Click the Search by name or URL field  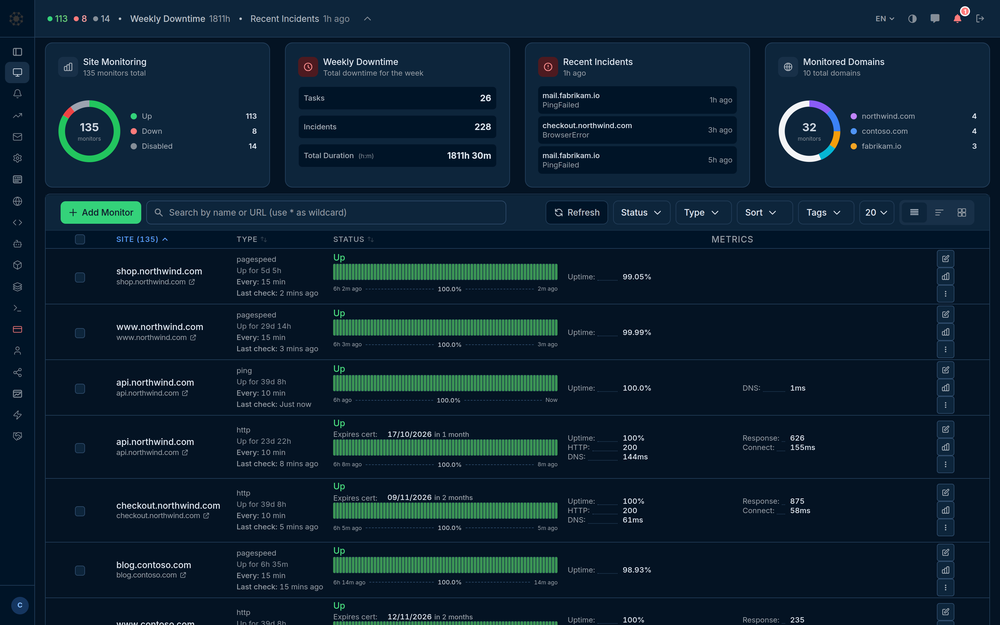coord(326,212)
